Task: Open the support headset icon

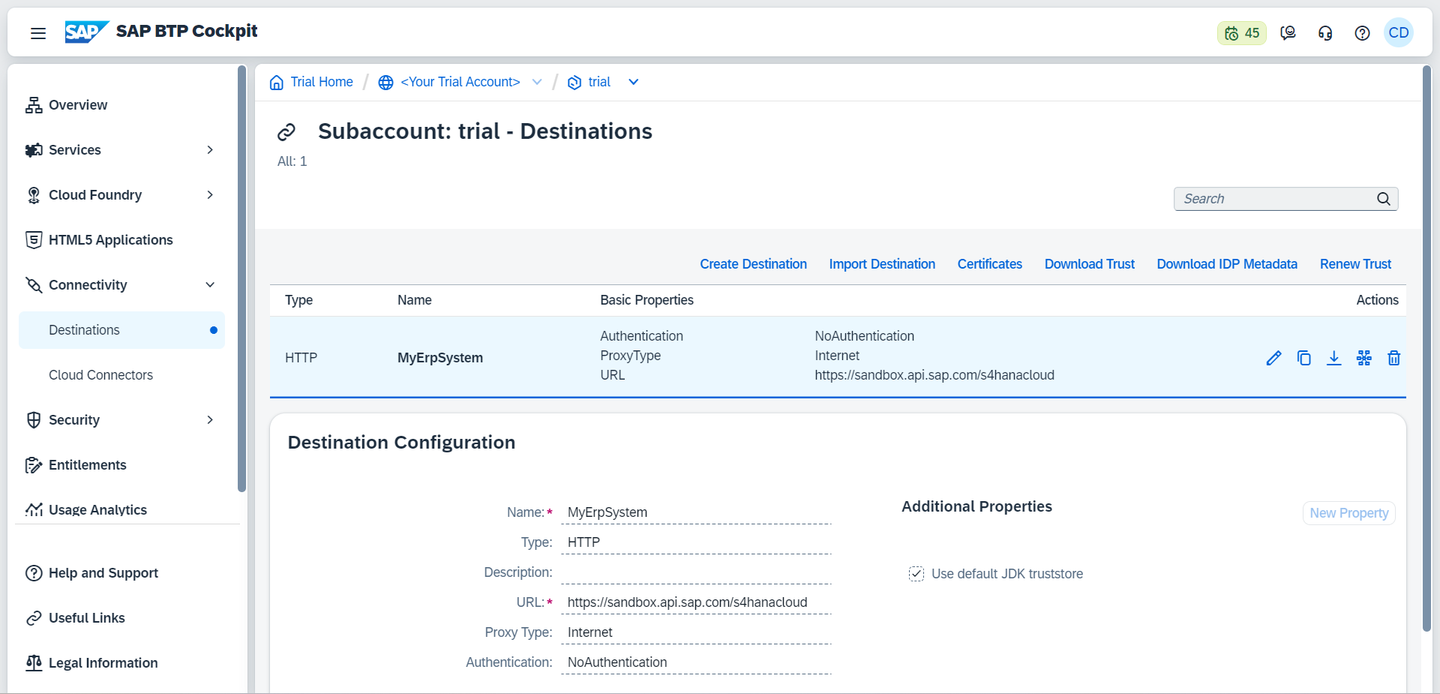Action: point(1326,33)
